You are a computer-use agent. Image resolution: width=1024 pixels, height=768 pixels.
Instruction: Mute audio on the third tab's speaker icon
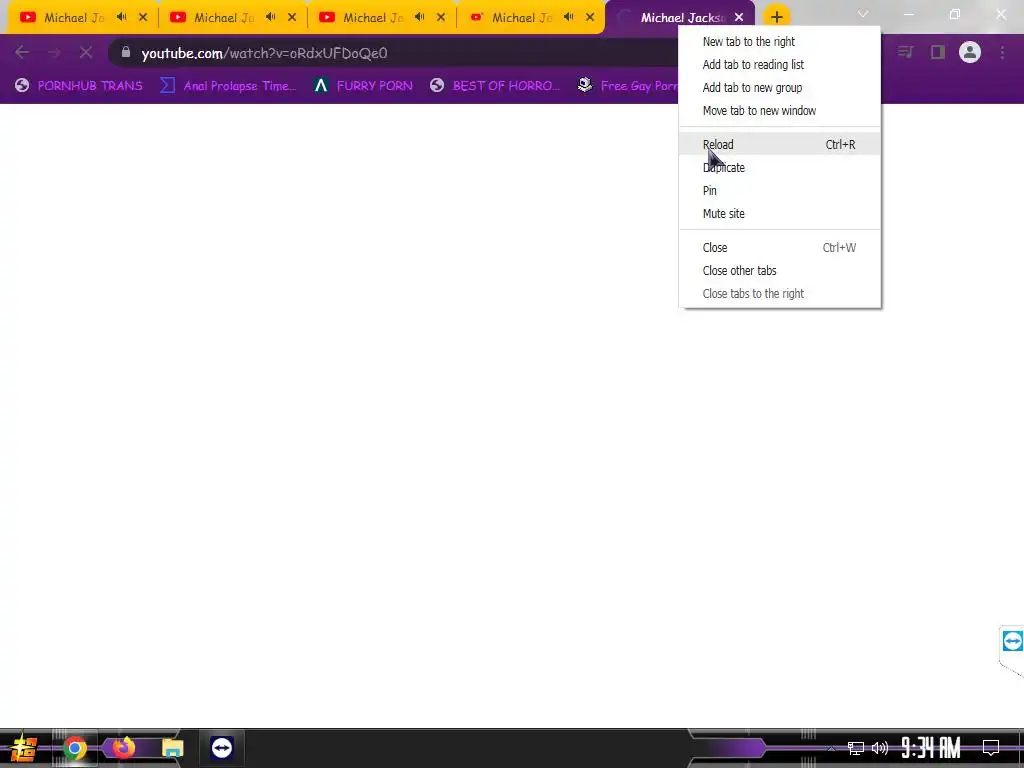(x=419, y=17)
